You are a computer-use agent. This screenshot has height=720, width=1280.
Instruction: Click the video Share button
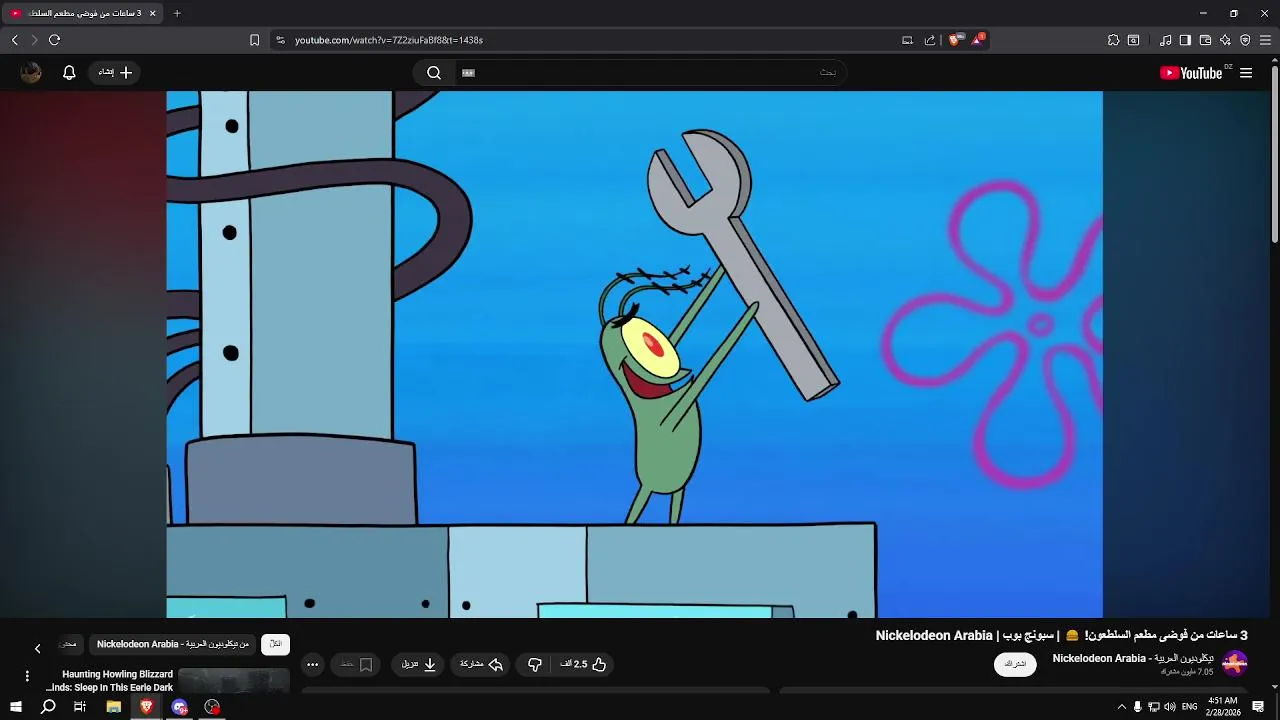(481, 664)
